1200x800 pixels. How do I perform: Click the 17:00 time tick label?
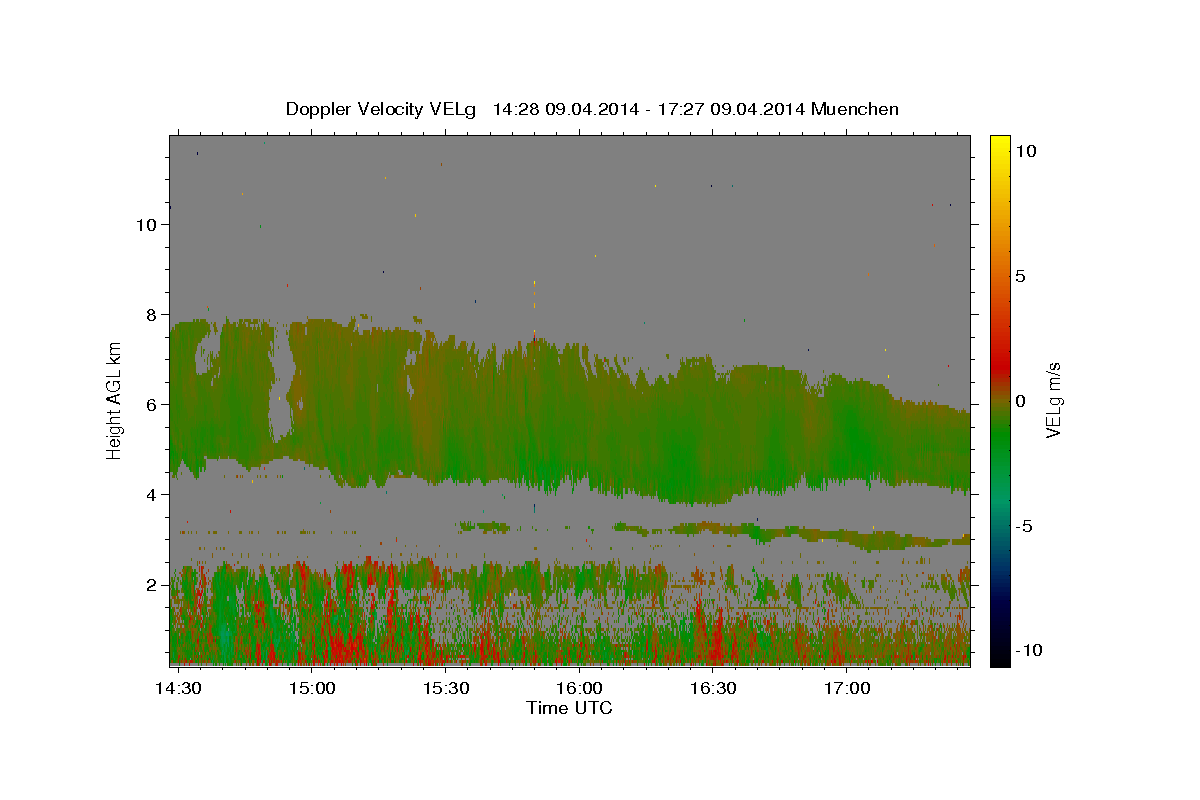point(846,689)
